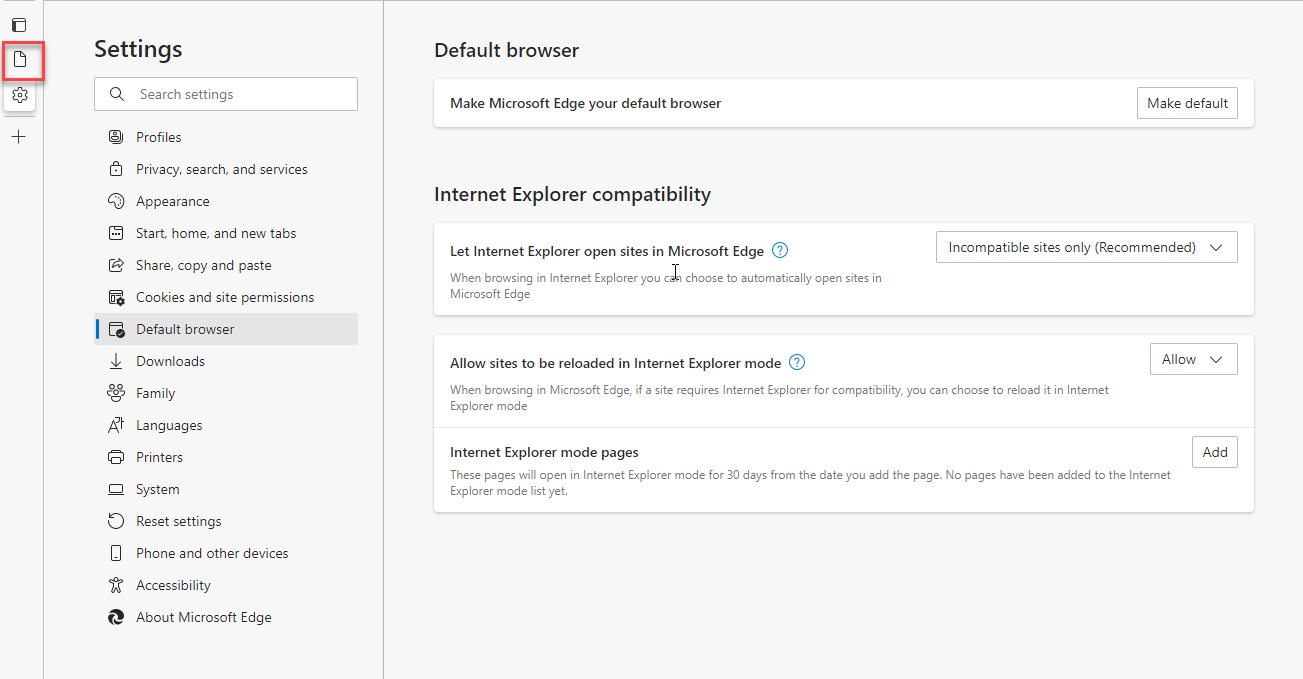1303x679 pixels.
Task: Click the Cookies and site permissions icon
Action: point(116,297)
